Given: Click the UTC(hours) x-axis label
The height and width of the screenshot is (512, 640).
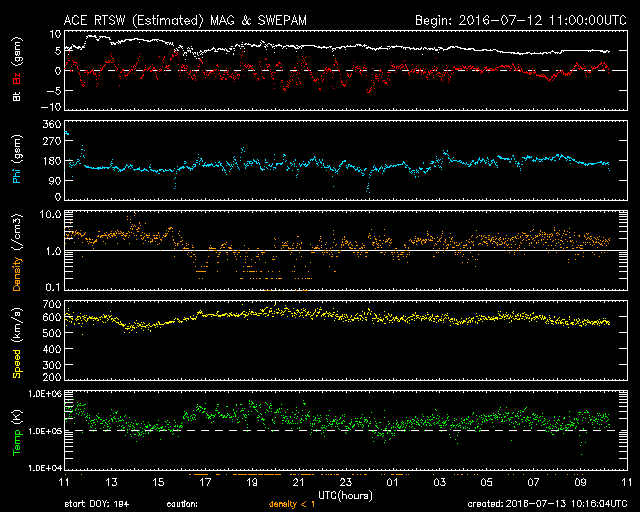Looking at the screenshot, I should pos(345,493).
